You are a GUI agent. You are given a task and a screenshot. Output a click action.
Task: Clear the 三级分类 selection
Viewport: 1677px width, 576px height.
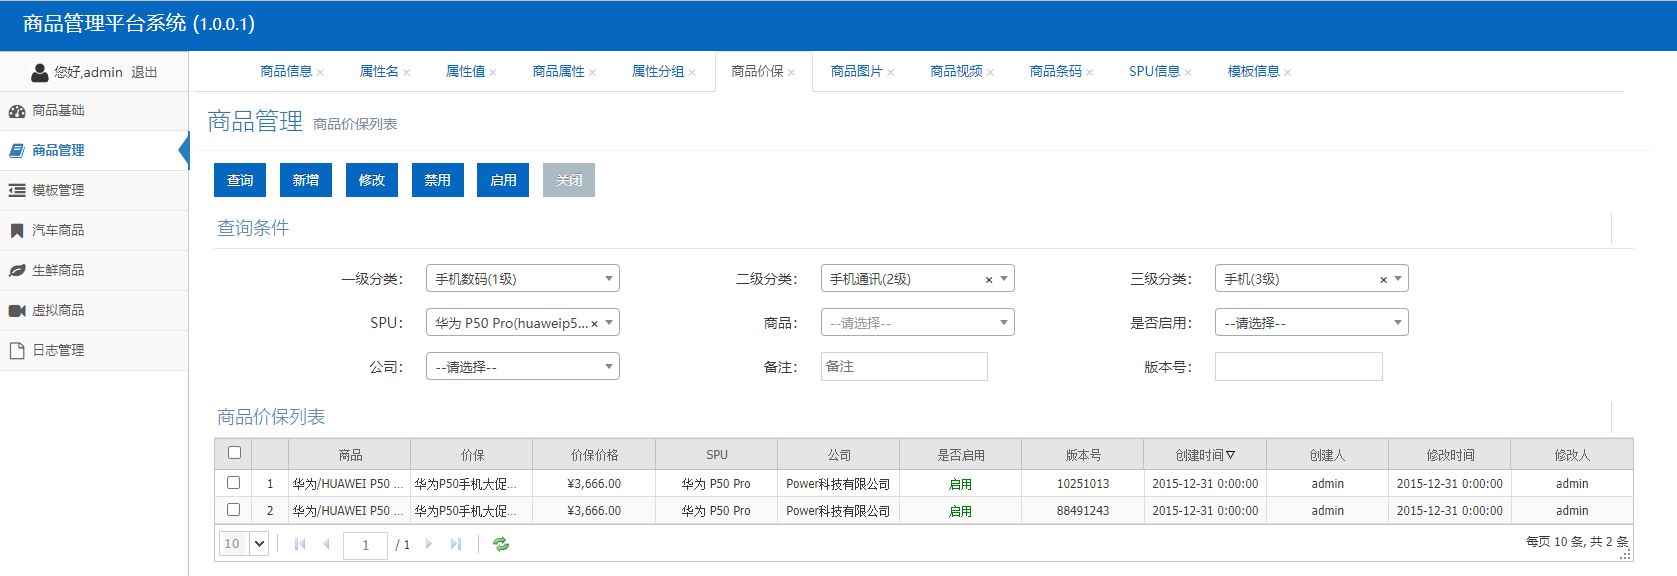click(x=1383, y=280)
